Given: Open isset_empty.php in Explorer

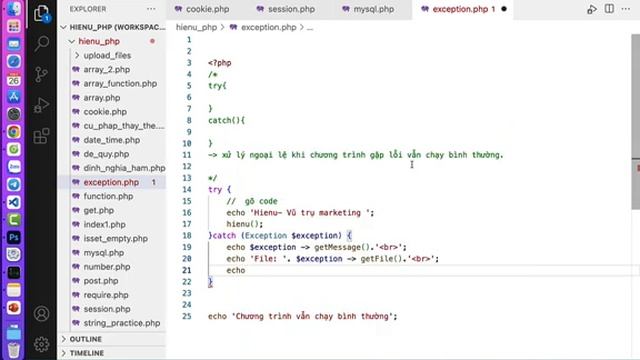Looking at the screenshot, I should (116, 238).
